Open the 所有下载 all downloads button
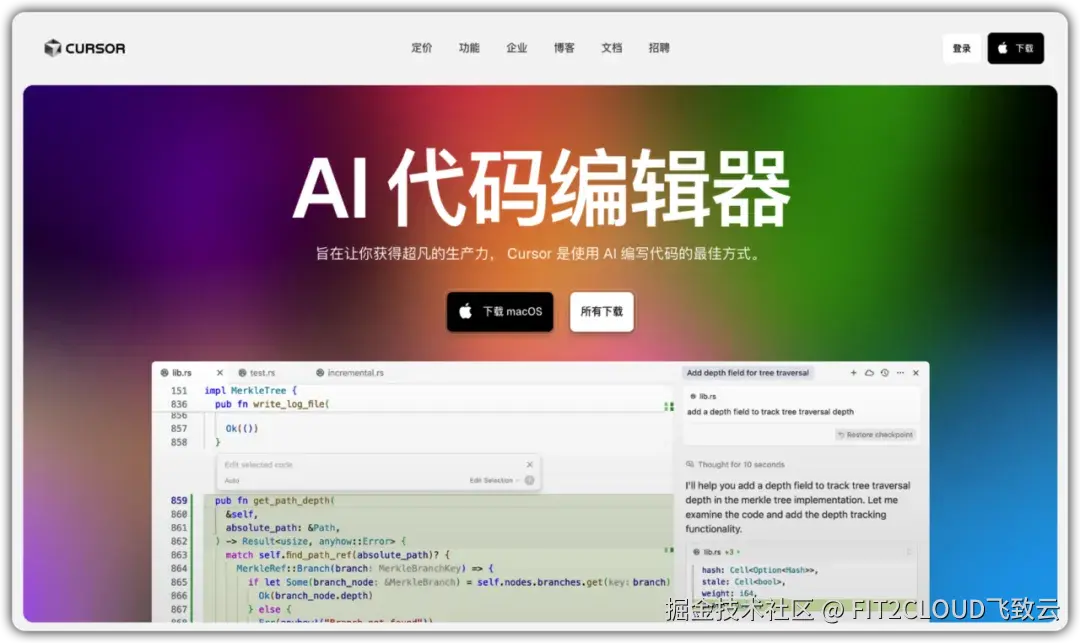This screenshot has width=1080, height=643. pyautogui.click(x=601, y=312)
